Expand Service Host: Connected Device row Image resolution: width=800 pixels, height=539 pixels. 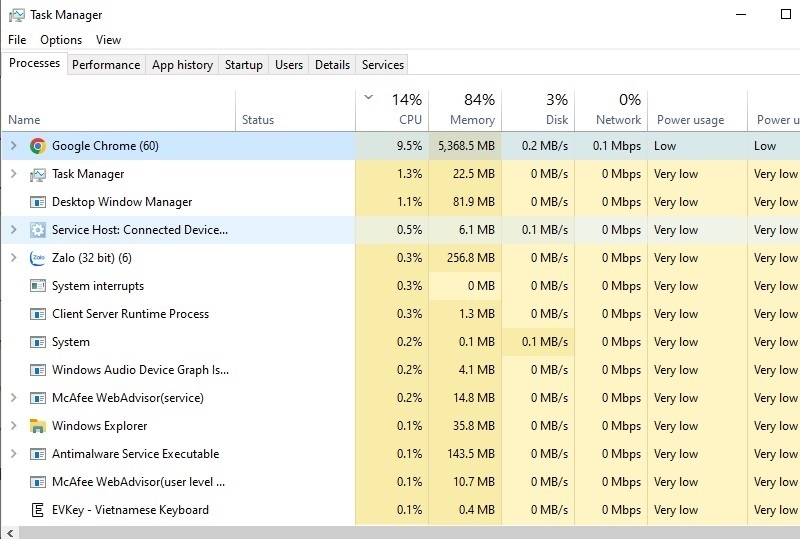[14, 230]
